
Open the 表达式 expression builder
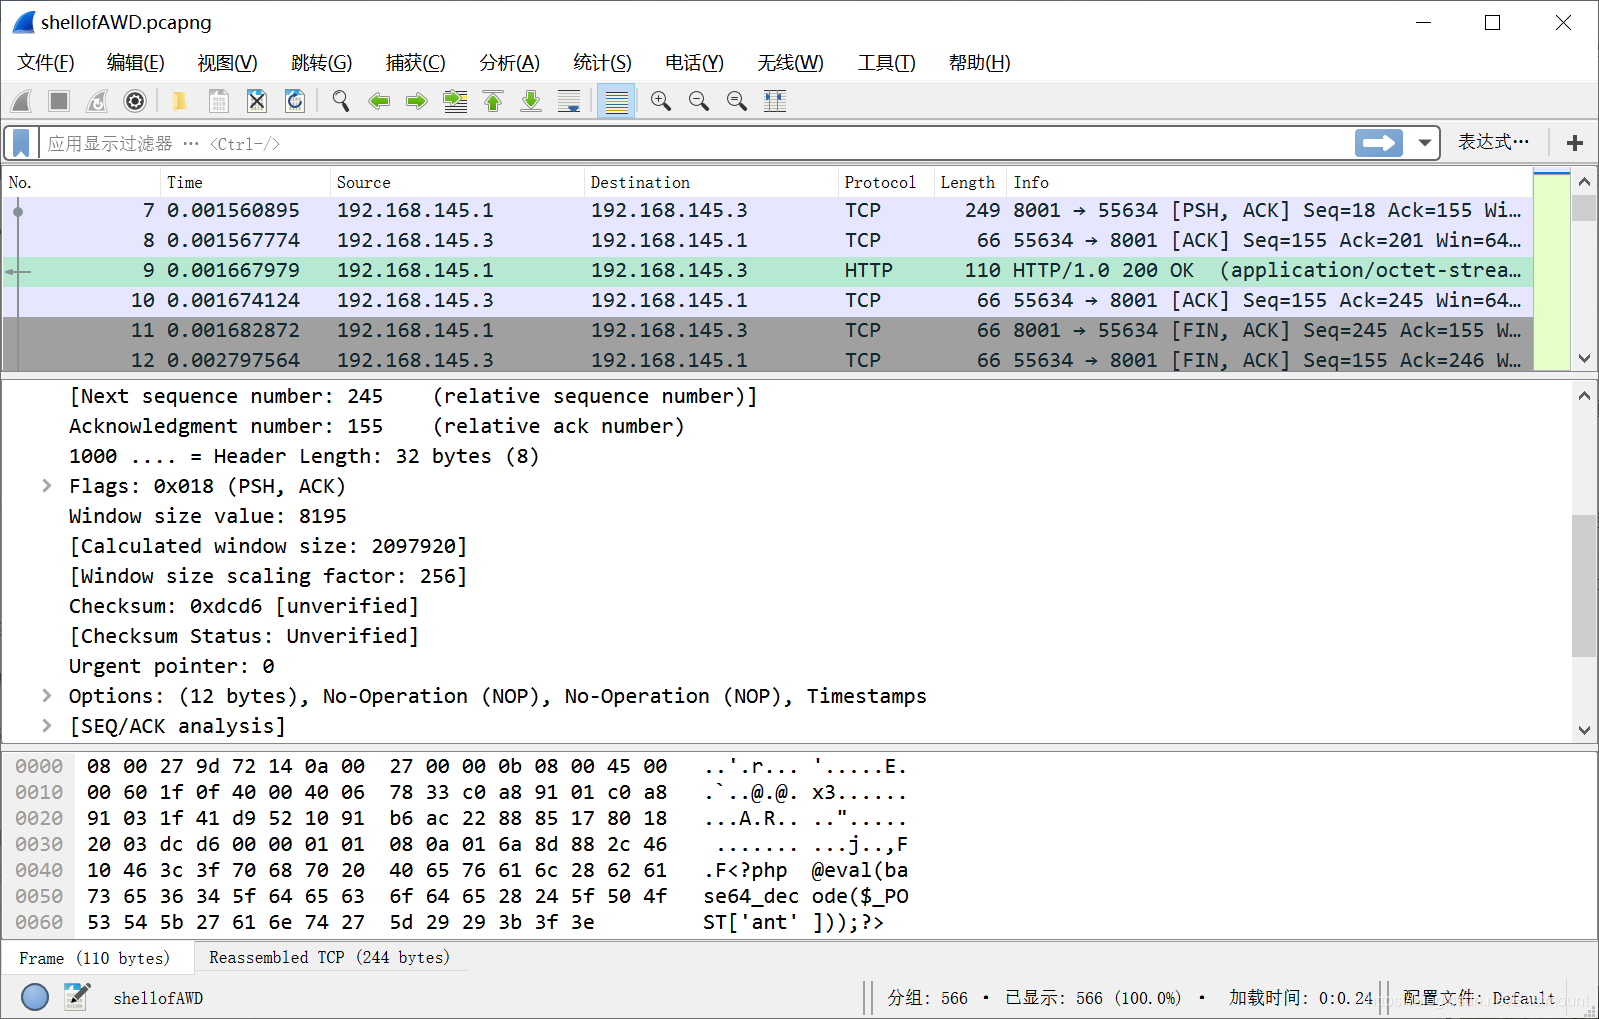[x=1493, y=142]
